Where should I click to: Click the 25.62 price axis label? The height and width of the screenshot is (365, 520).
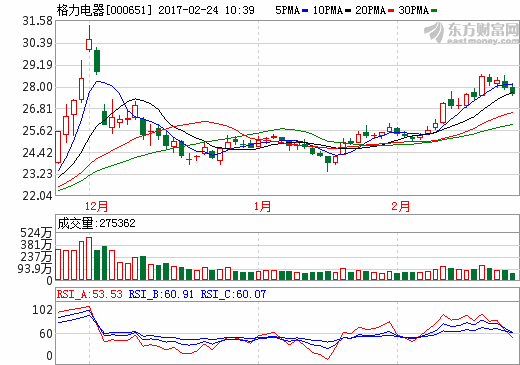[38, 131]
